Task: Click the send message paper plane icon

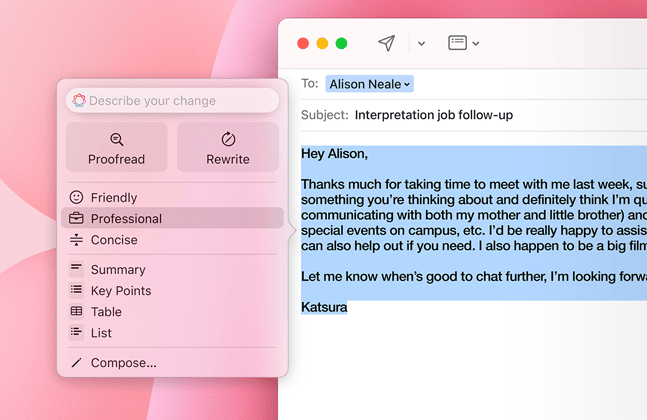Action: (386, 43)
